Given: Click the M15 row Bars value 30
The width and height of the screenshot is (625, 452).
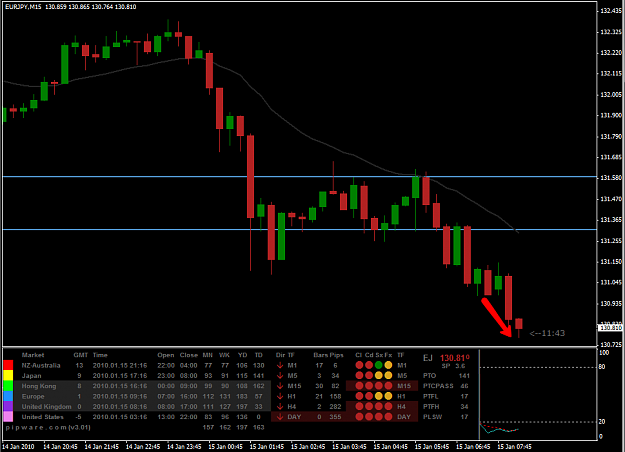Looking at the screenshot, I should tap(319, 386).
